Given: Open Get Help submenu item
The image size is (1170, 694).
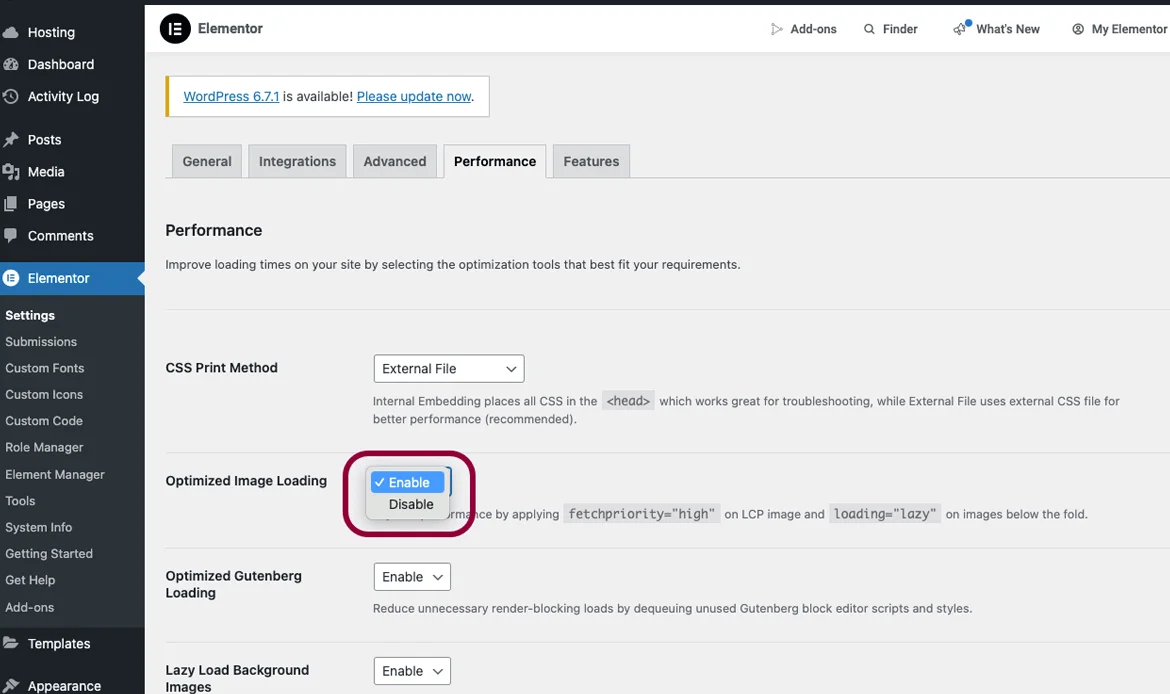Looking at the screenshot, I should coord(30,581).
